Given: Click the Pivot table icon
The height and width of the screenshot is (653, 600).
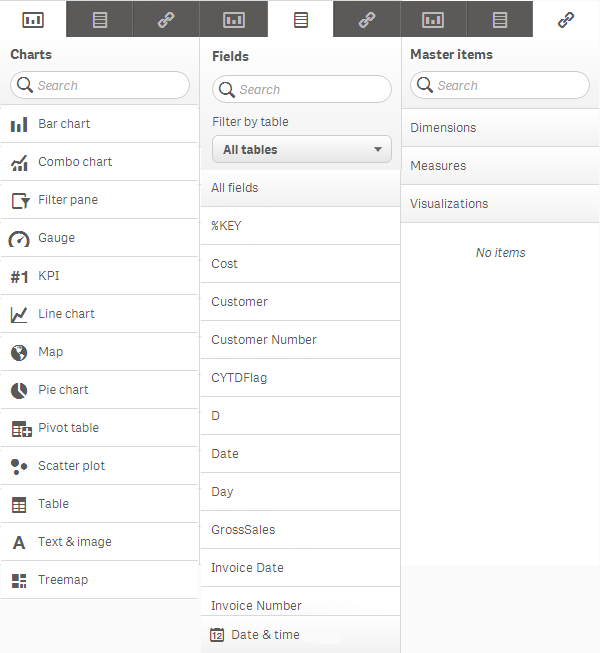Looking at the screenshot, I should 21,429.
